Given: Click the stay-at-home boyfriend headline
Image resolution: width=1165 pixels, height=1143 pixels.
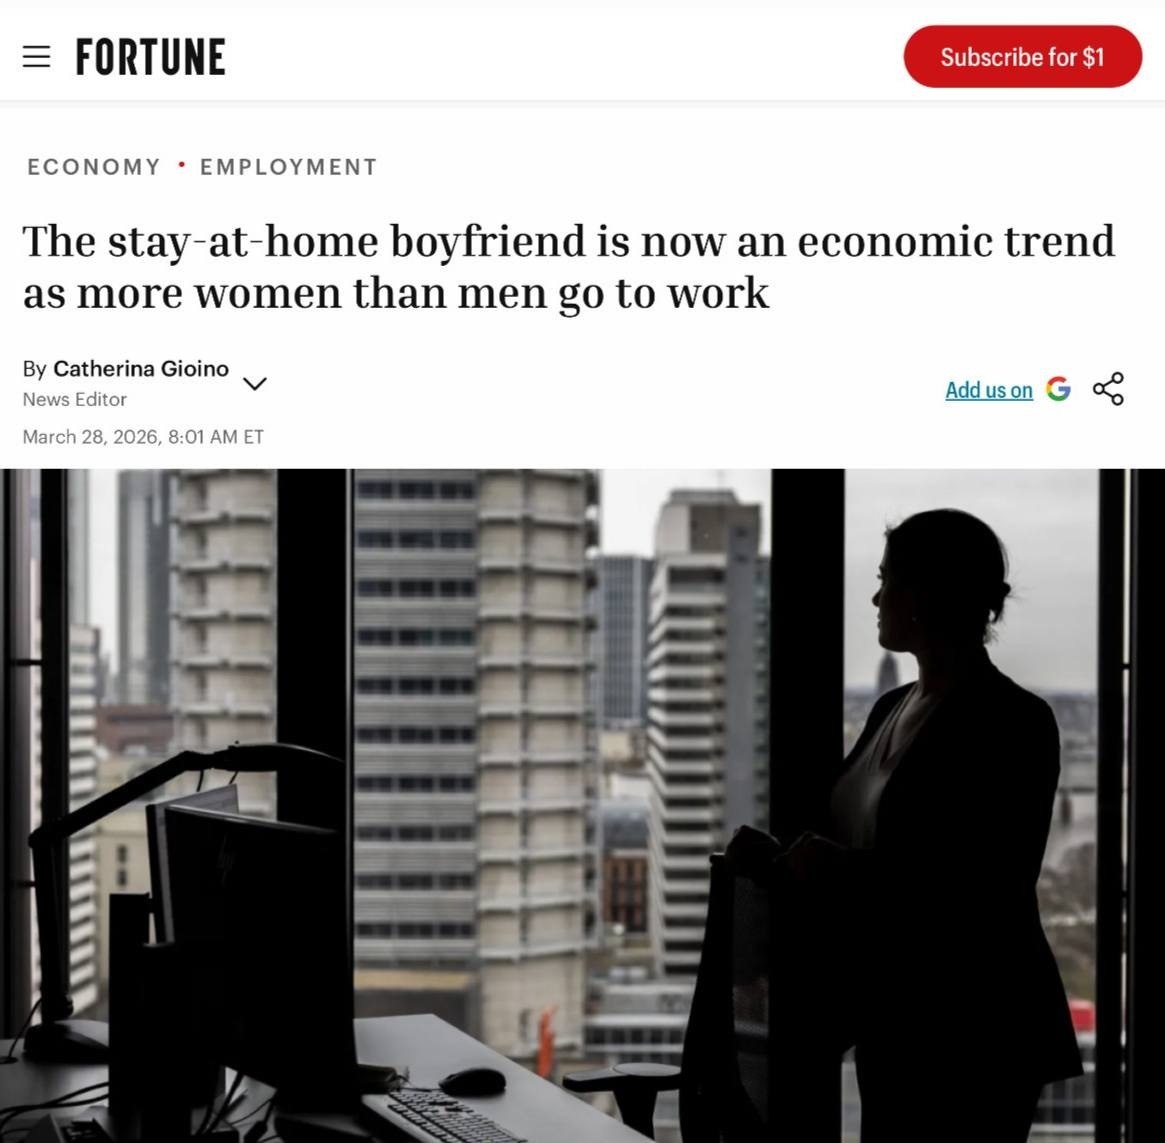Looking at the screenshot, I should [x=568, y=266].
